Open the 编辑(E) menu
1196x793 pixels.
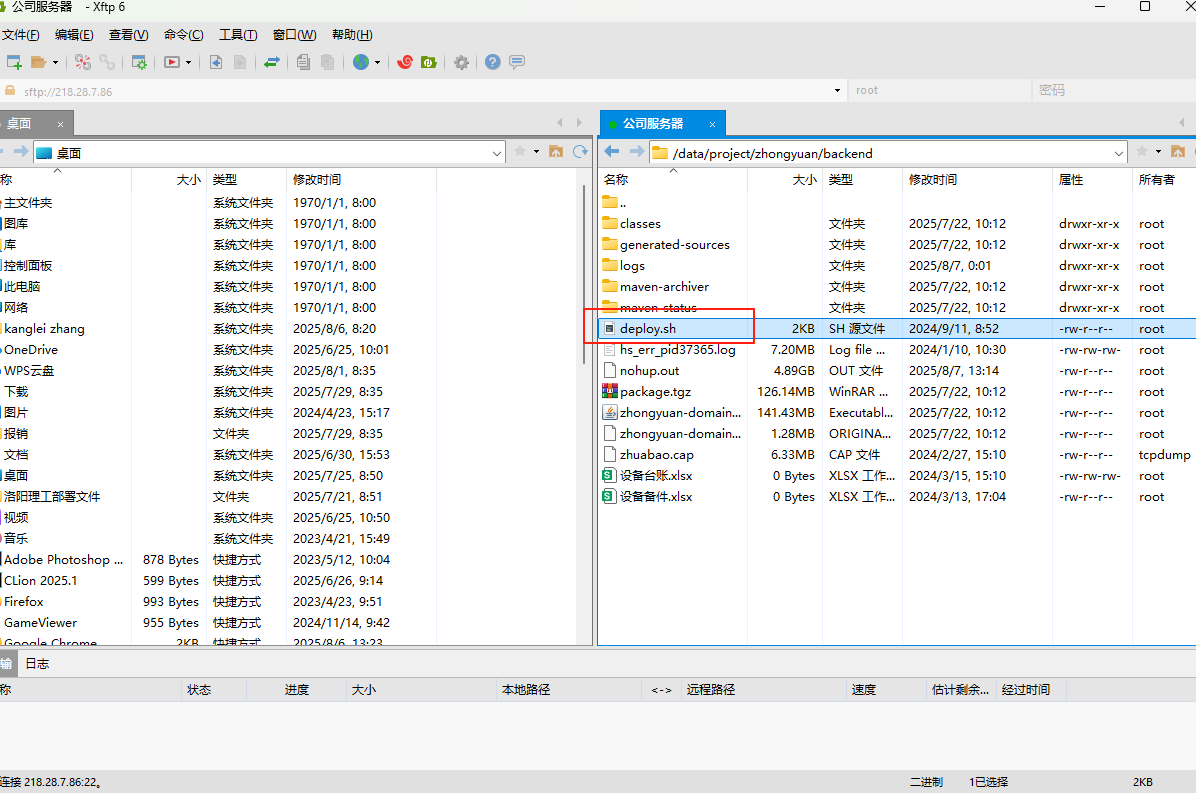(x=74, y=35)
